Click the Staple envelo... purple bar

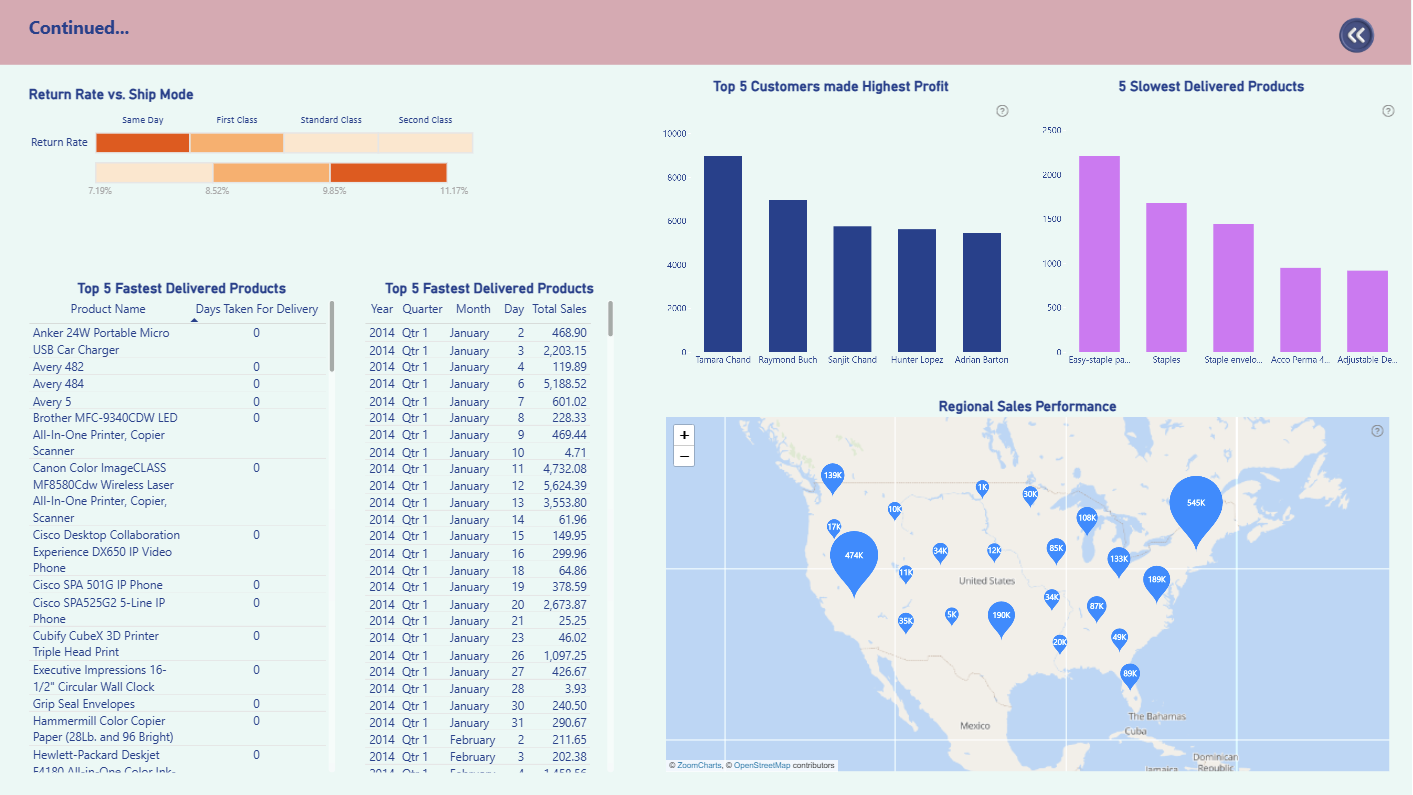point(1233,287)
